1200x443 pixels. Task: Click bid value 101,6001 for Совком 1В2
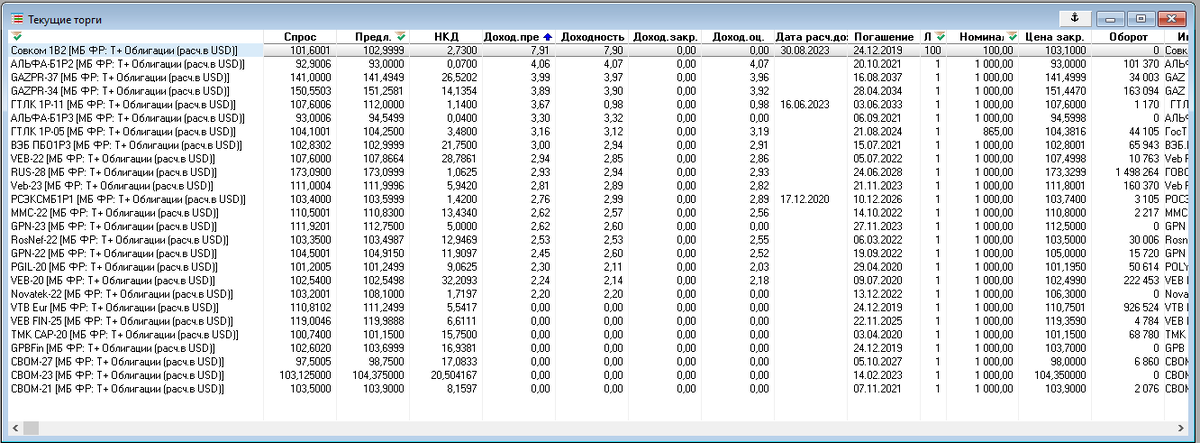point(311,49)
